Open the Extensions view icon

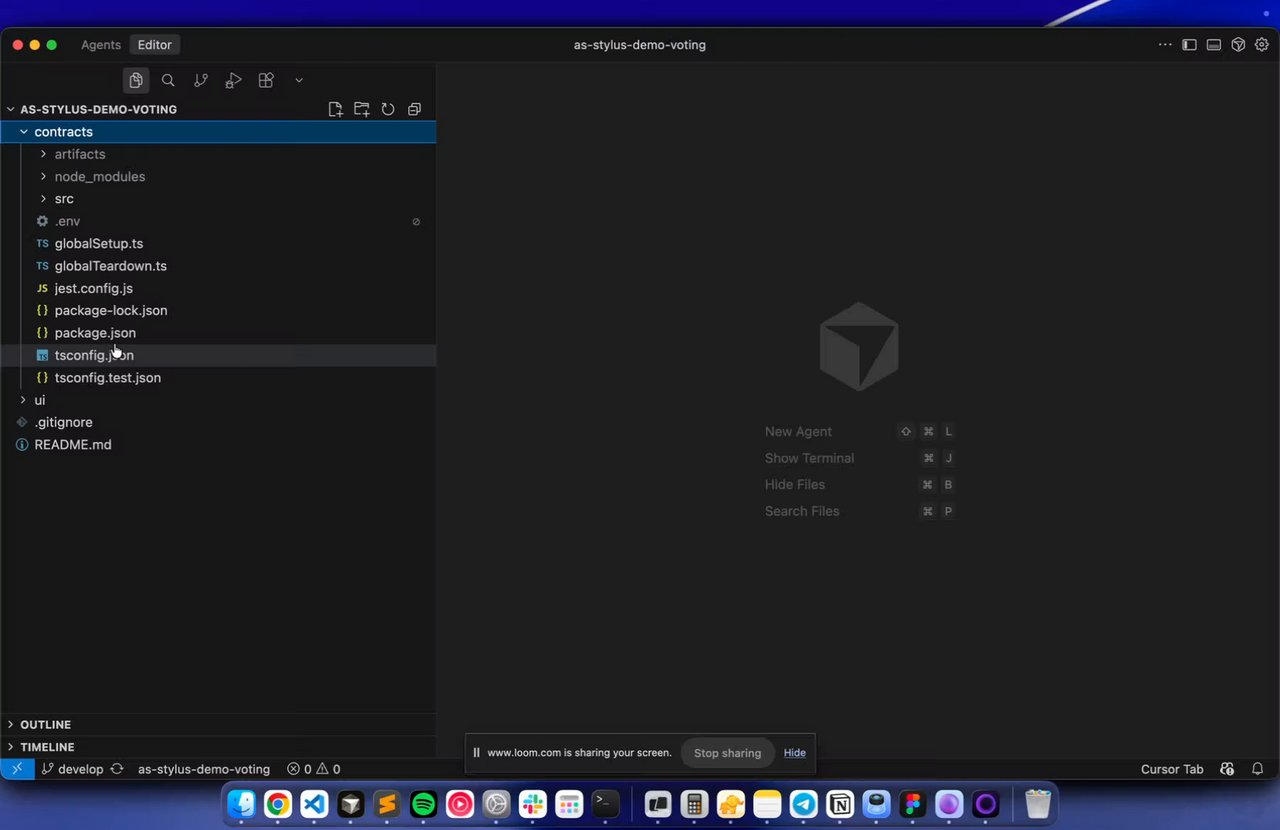pyautogui.click(x=266, y=80)
